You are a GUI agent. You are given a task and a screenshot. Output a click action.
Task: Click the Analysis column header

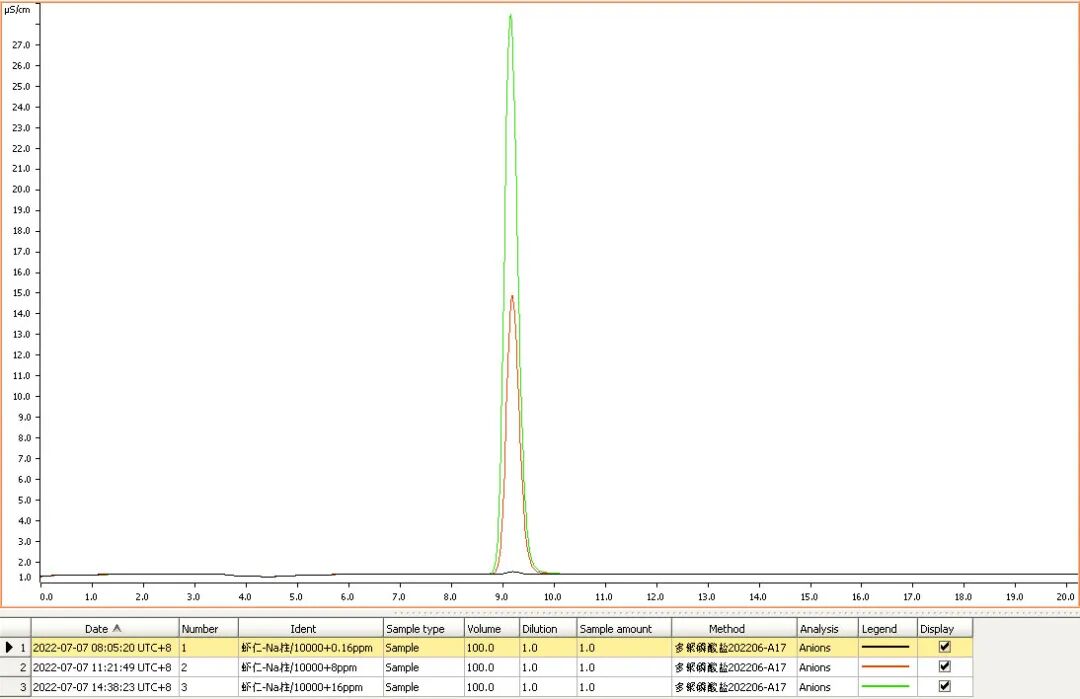pyautogui.click(x=828, y=628)
